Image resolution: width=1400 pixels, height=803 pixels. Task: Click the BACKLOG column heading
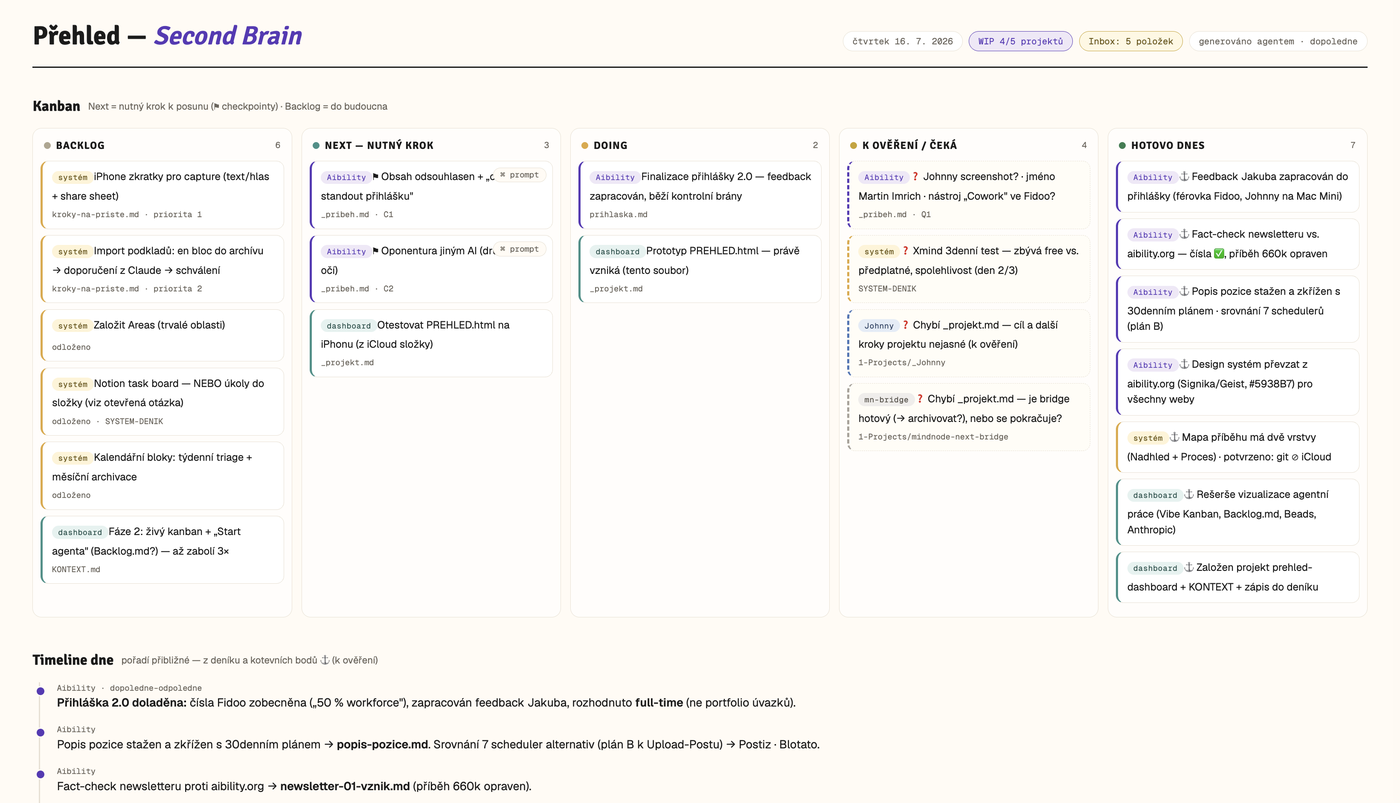(80, 146)
